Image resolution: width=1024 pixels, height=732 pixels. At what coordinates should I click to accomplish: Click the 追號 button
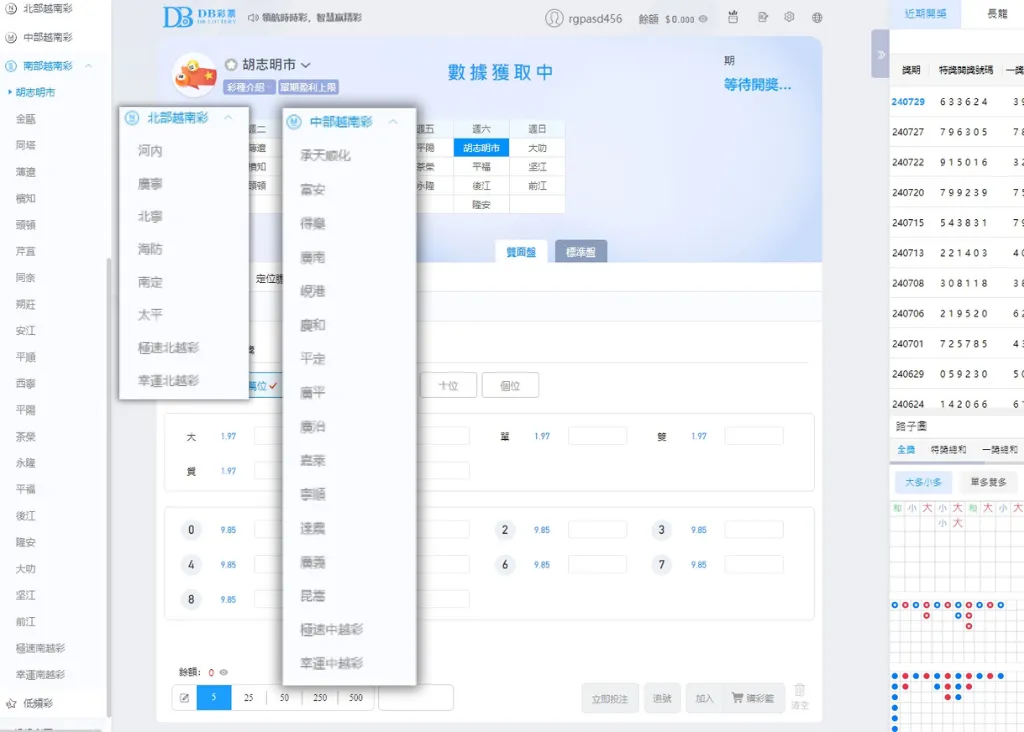(x=662, y=698)
